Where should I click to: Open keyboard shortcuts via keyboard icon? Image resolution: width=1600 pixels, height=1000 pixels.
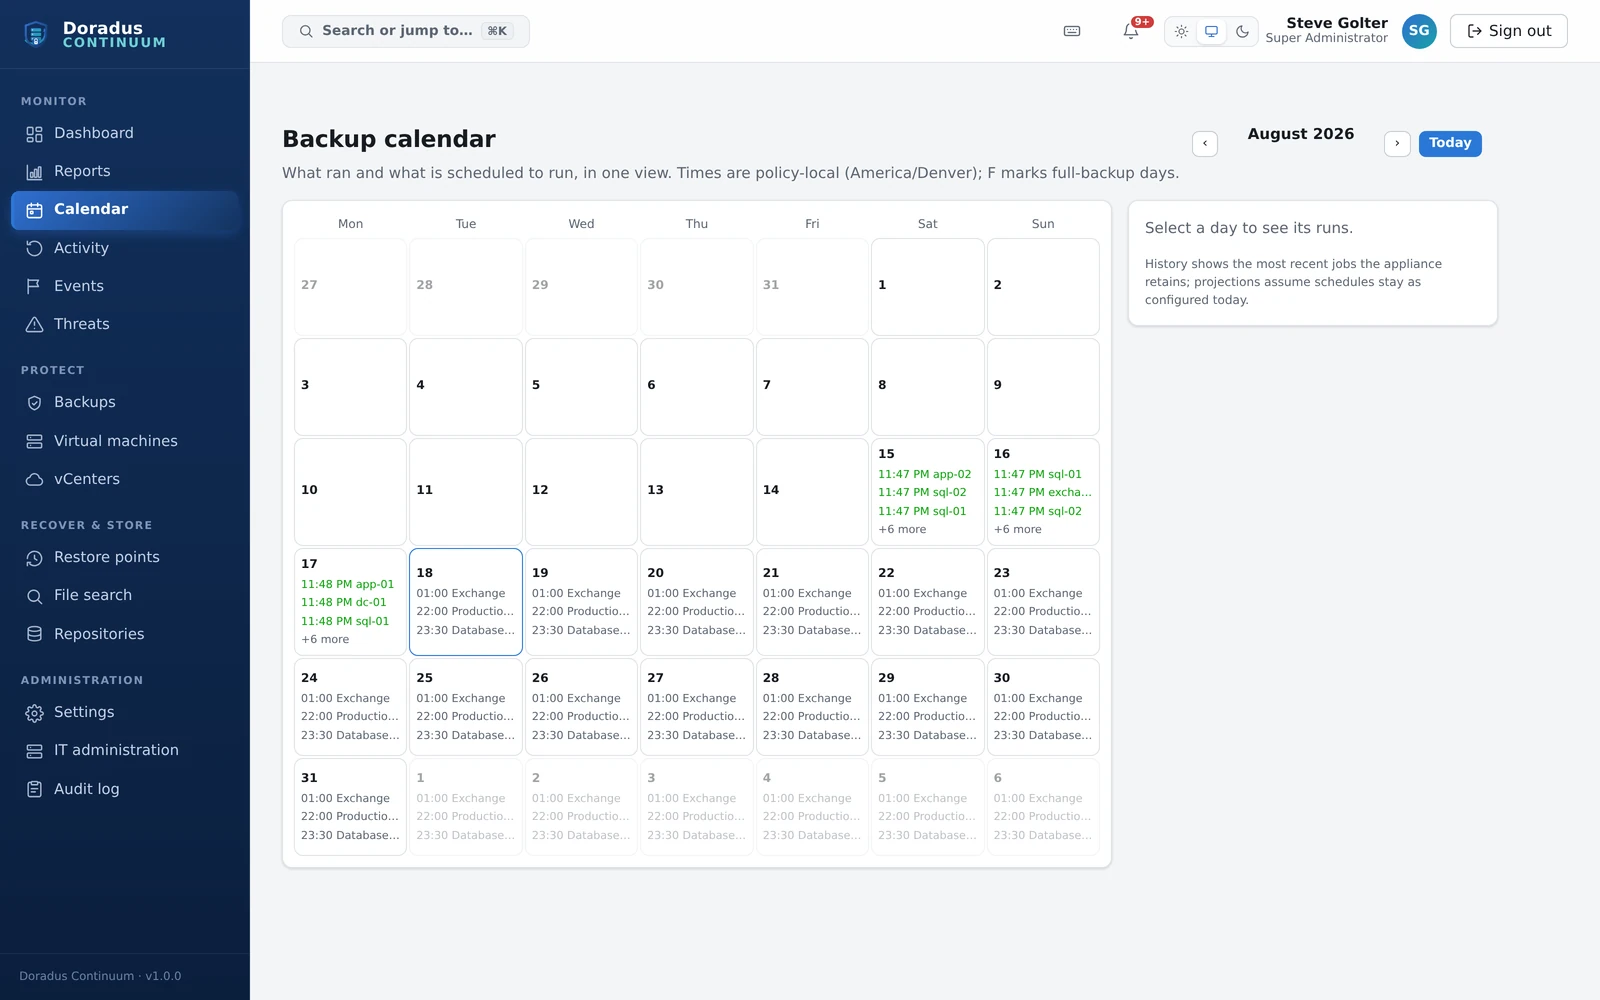pos(1072,31)
